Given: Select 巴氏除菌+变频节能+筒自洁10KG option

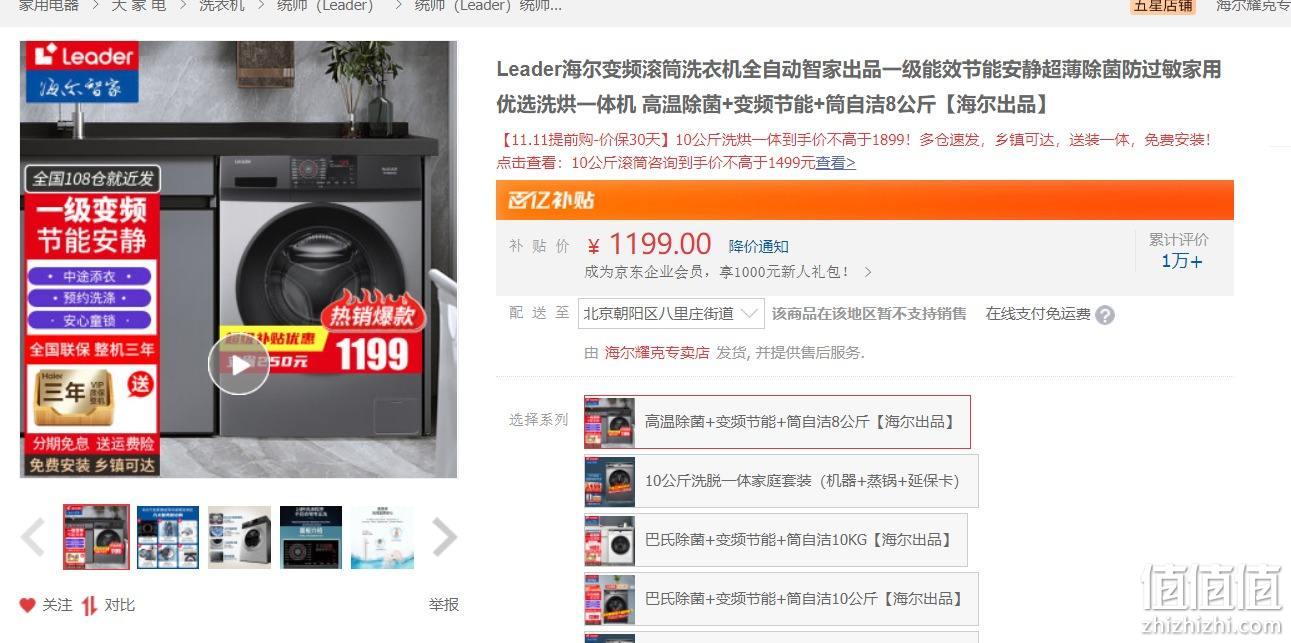Looking at the screenshot, I should pyautogui.click(x=776, y=540).
